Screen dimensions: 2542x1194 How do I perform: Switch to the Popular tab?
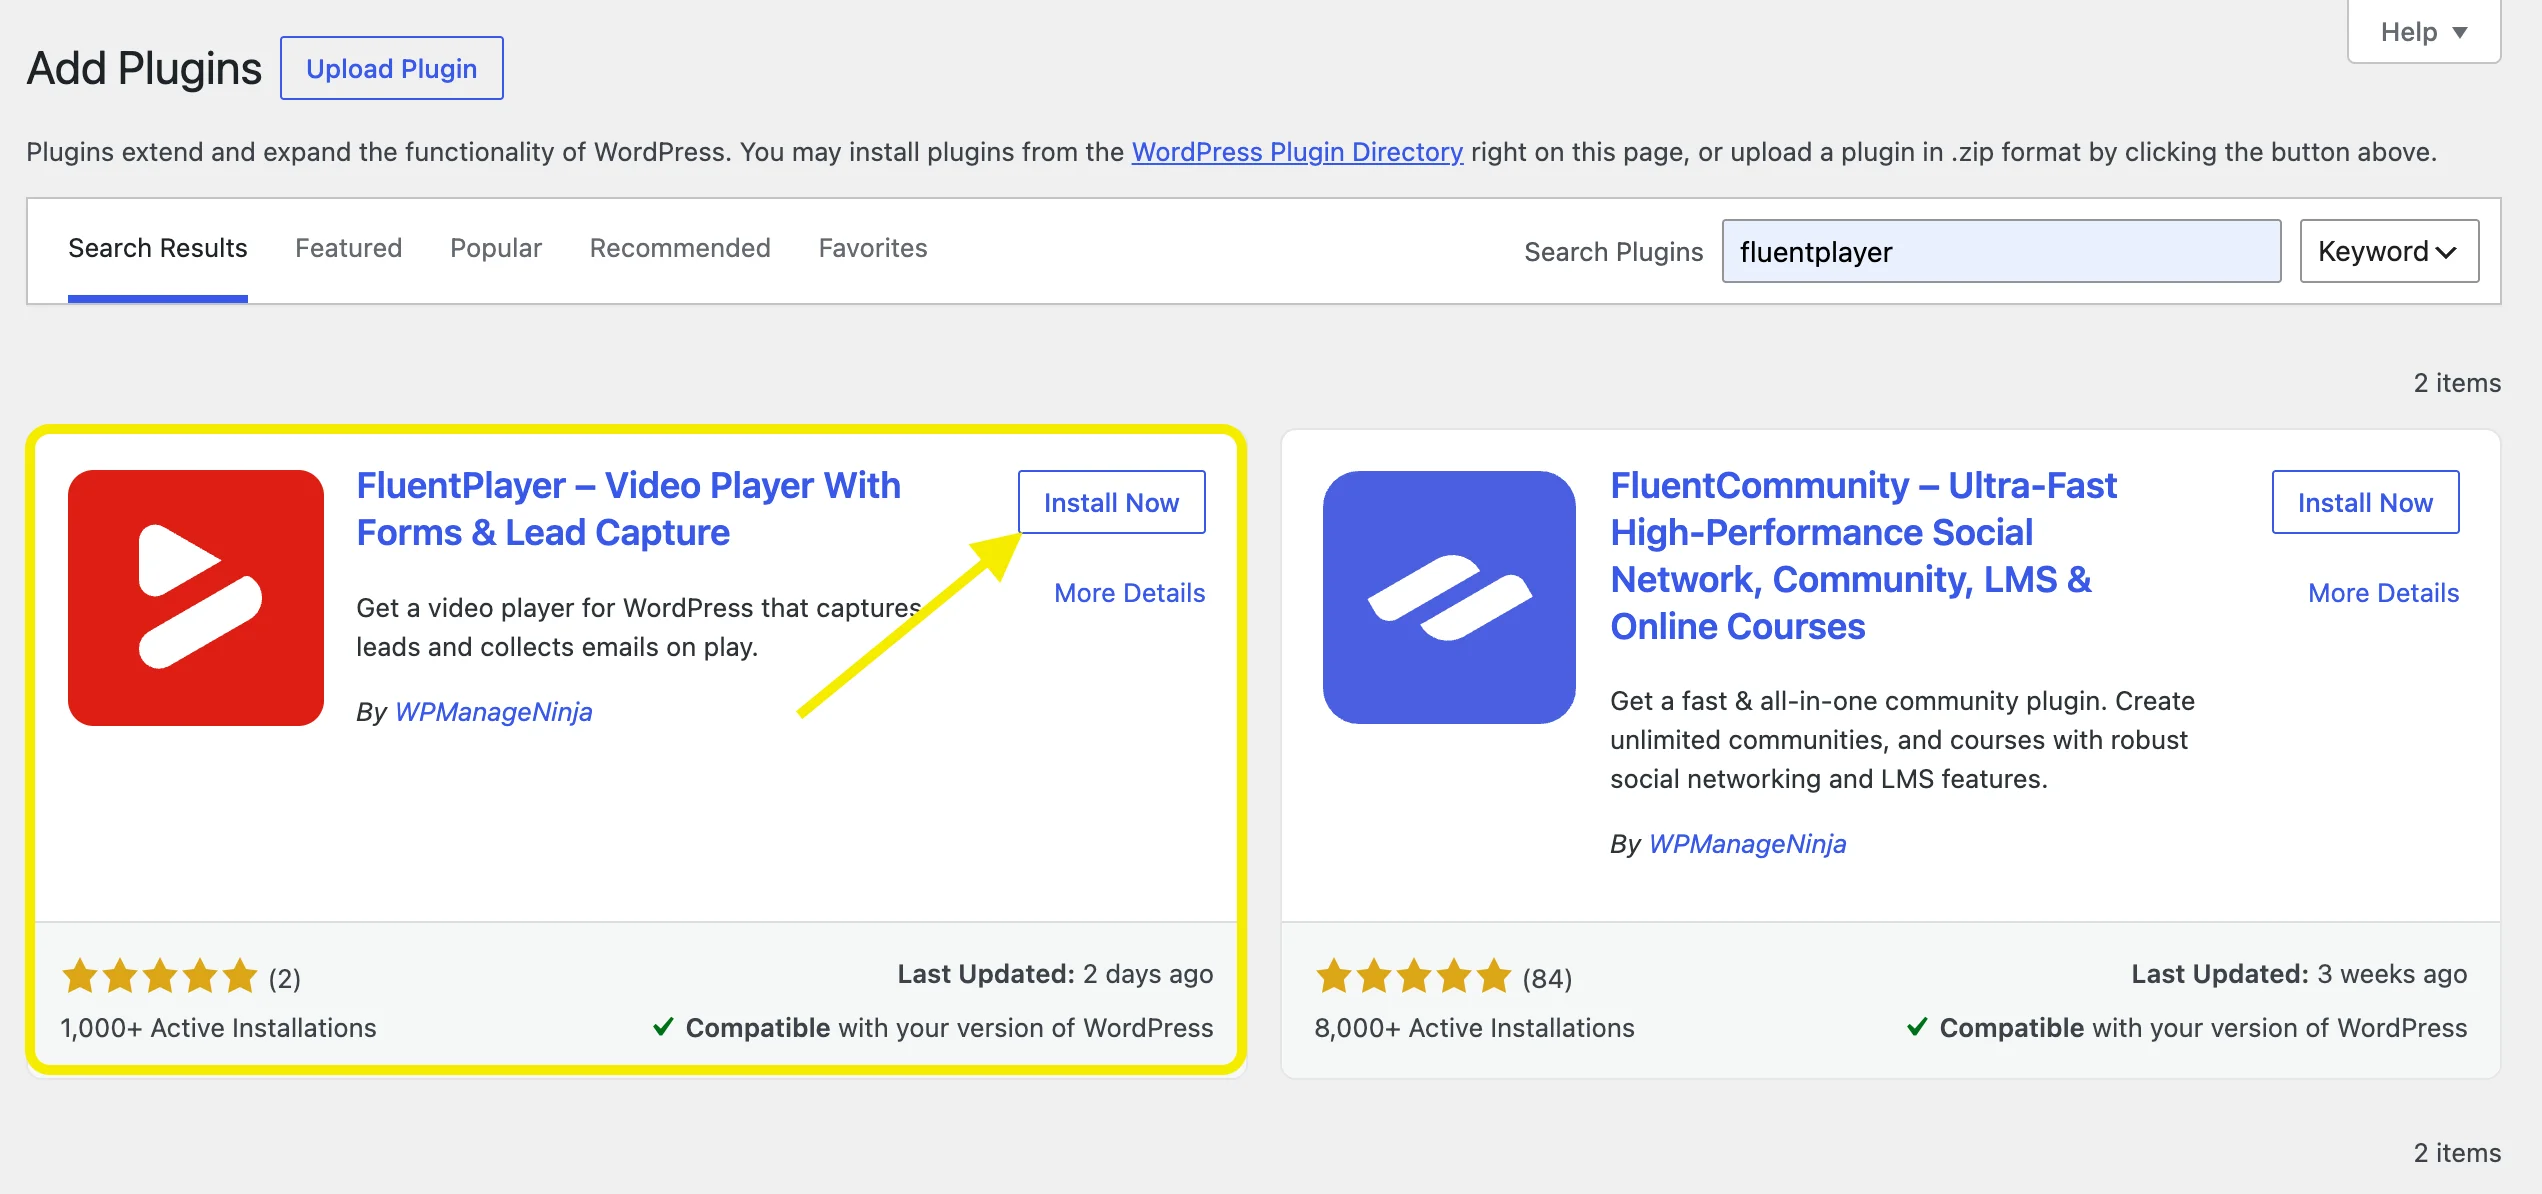495,248
